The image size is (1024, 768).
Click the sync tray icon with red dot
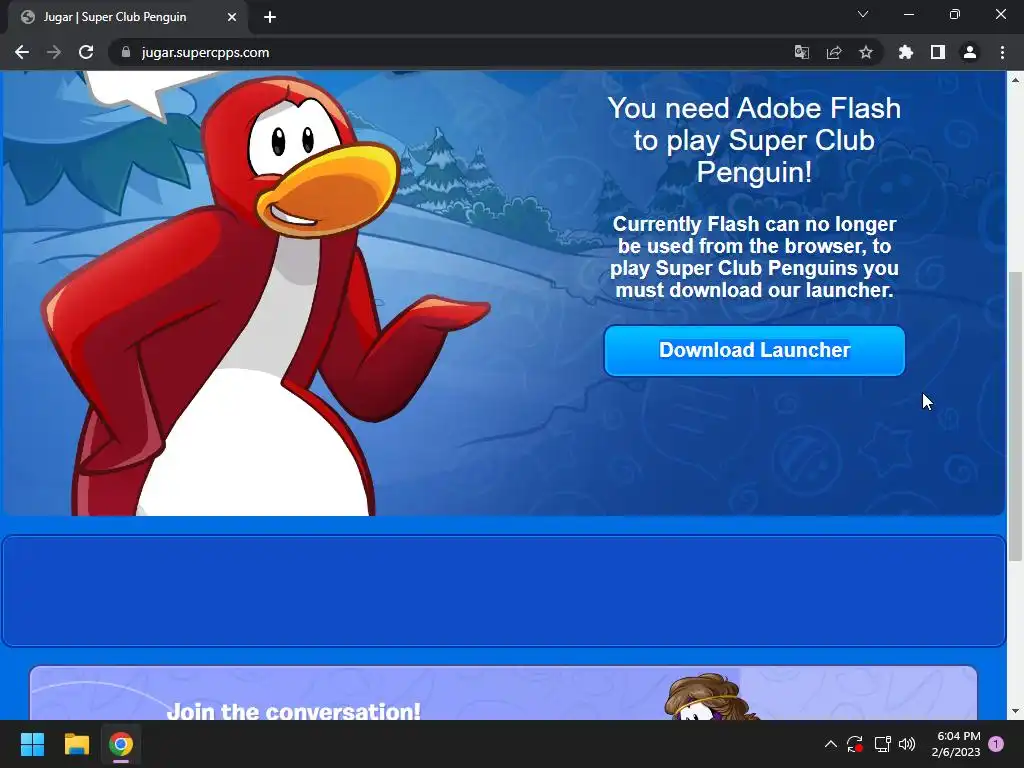pos(855,744)
